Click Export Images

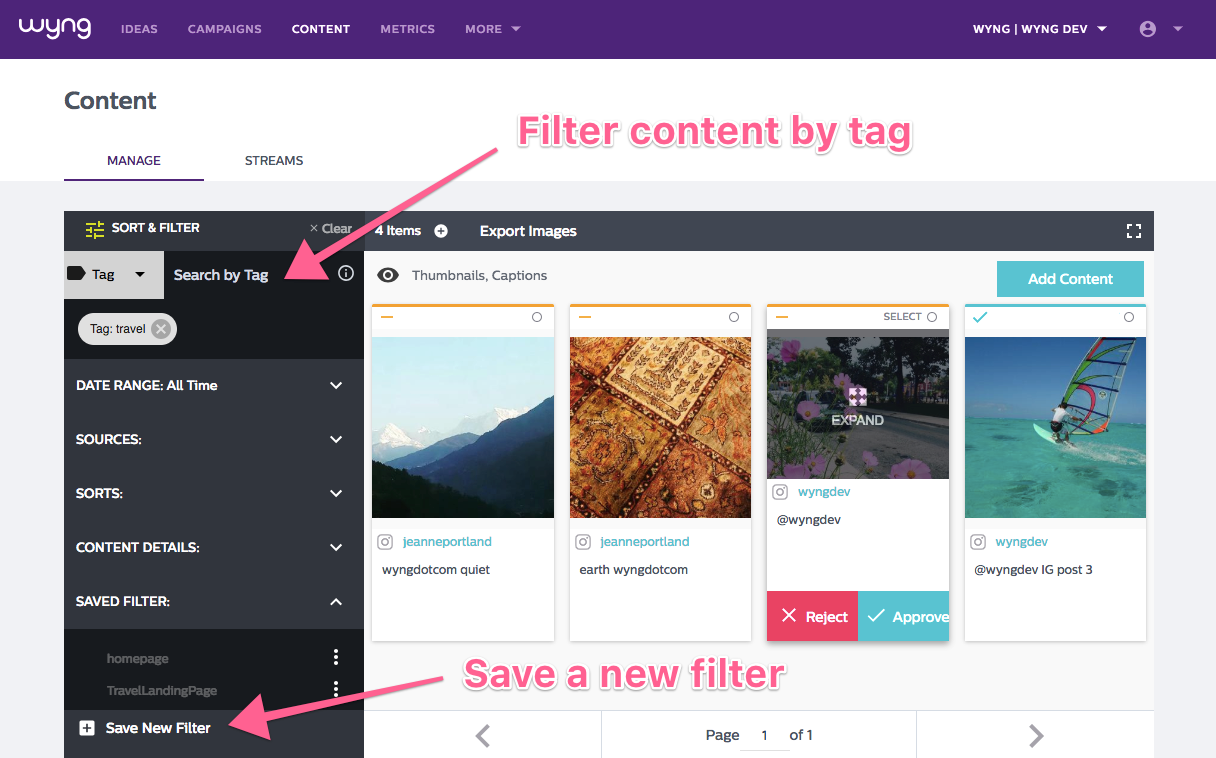(x=528, y=231)
